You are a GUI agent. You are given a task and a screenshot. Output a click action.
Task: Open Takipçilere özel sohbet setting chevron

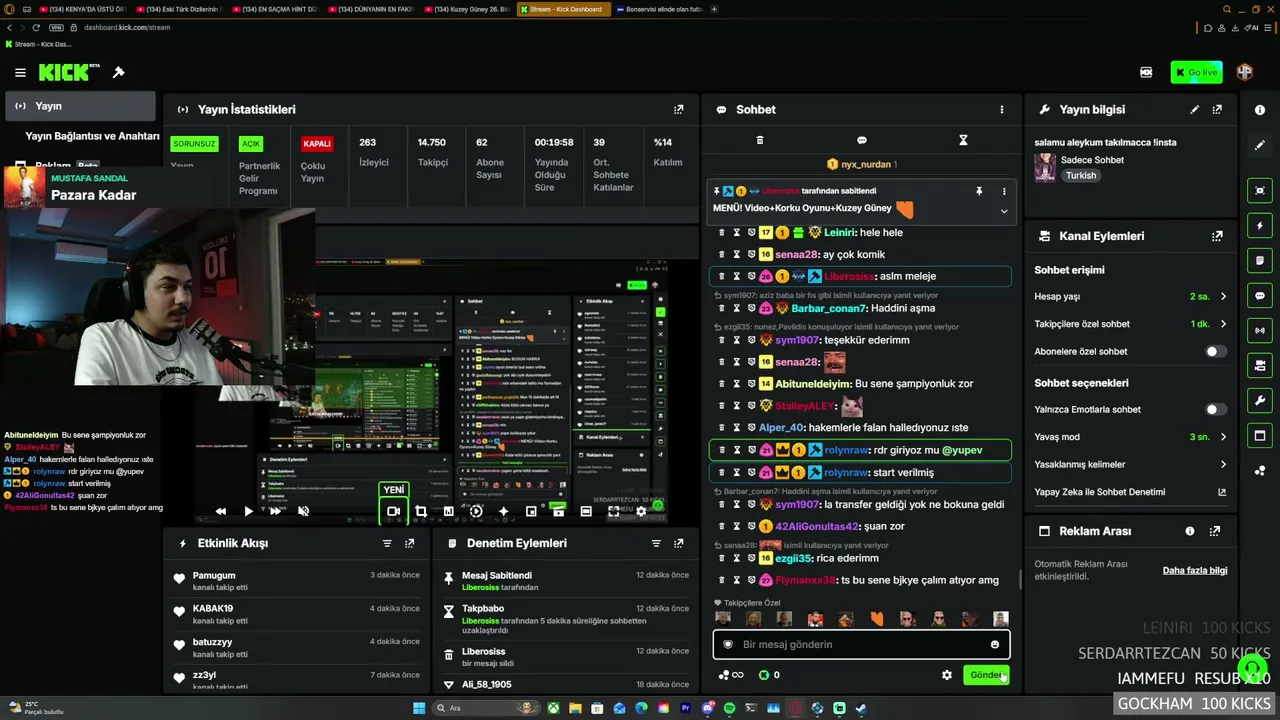[1223, 324]
